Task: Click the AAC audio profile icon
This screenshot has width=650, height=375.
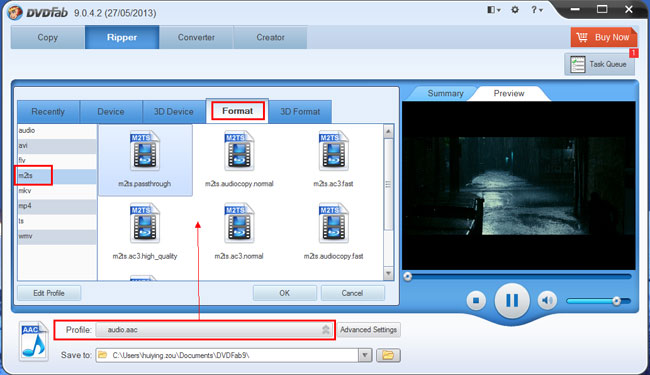Action: tap(34, 341)
